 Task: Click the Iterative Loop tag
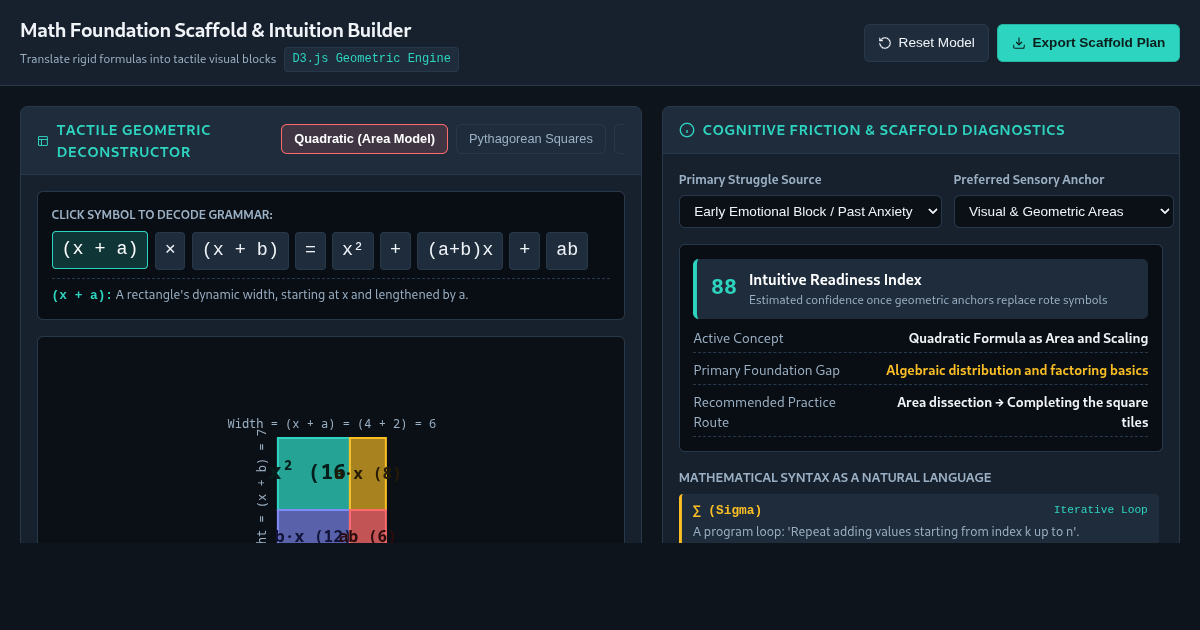[x=1100, y=510]
